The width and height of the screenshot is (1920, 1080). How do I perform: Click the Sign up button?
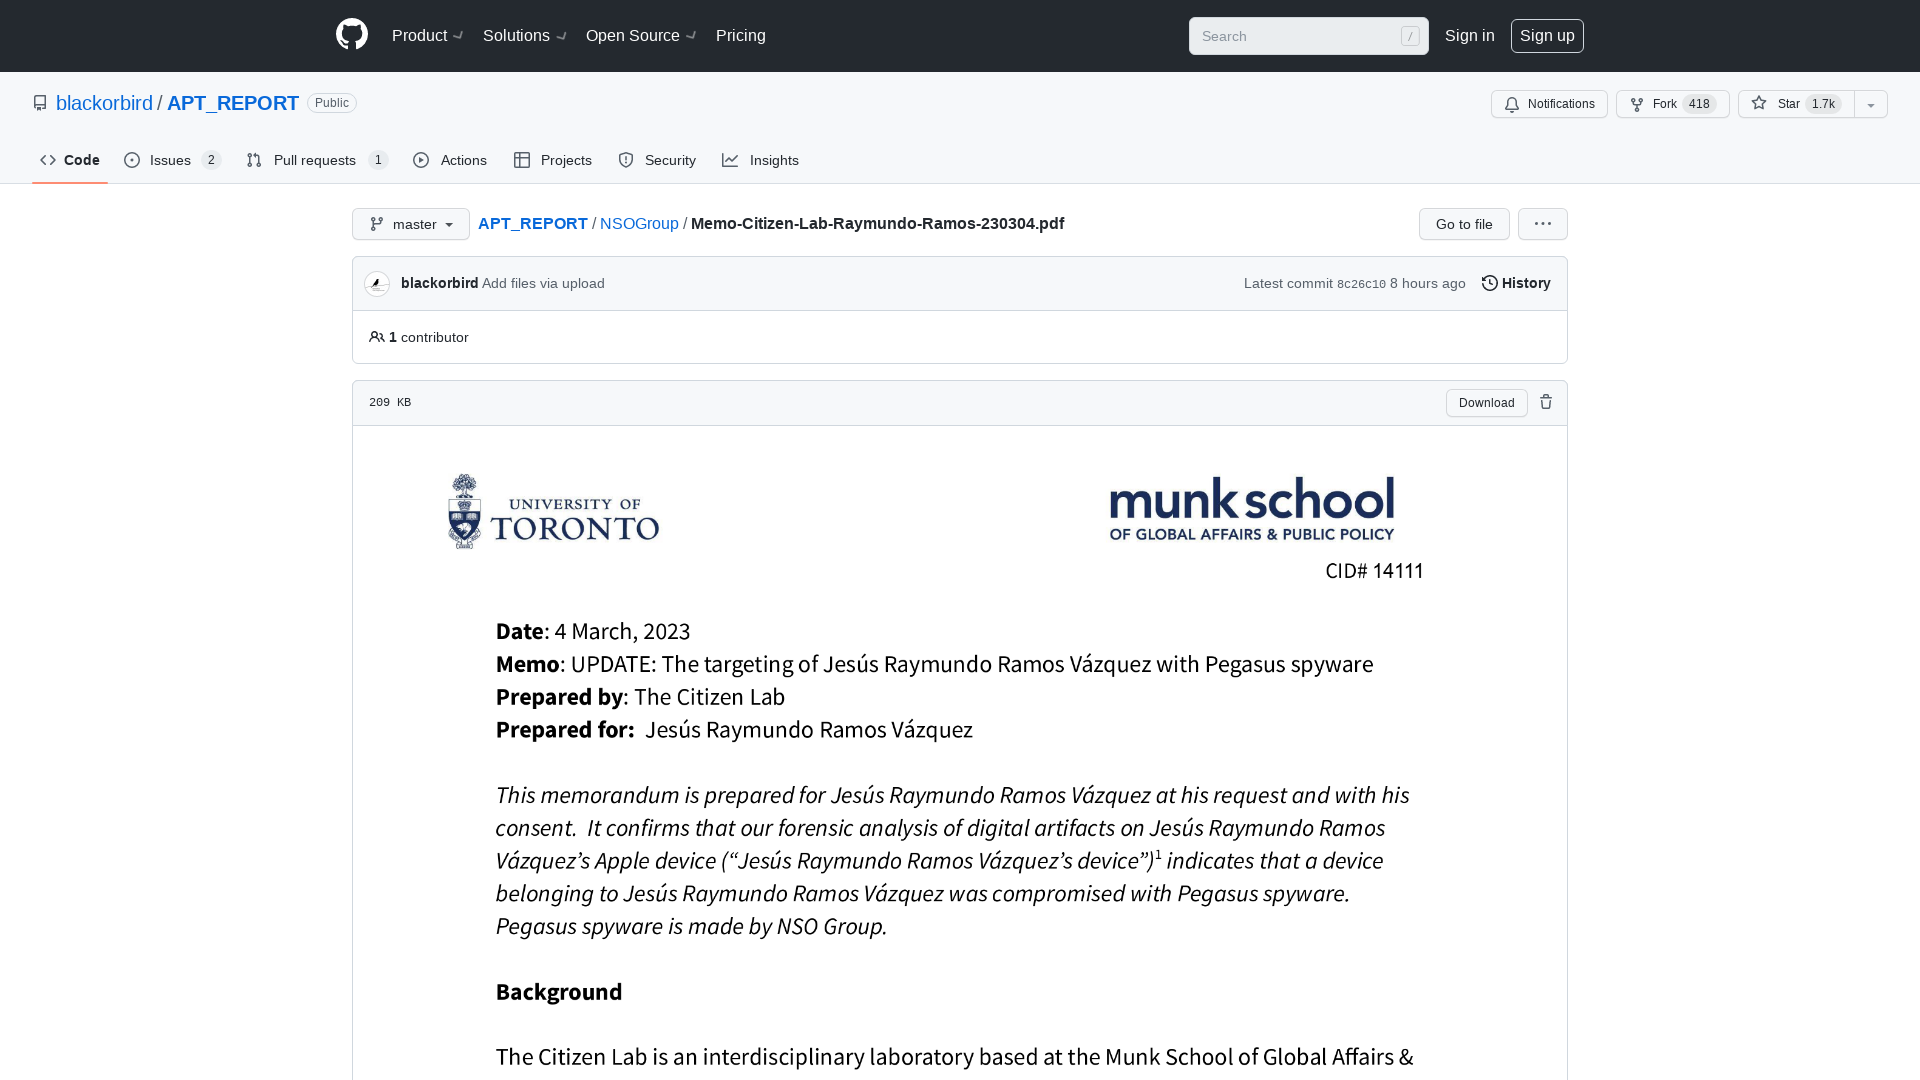point(1547,36)
